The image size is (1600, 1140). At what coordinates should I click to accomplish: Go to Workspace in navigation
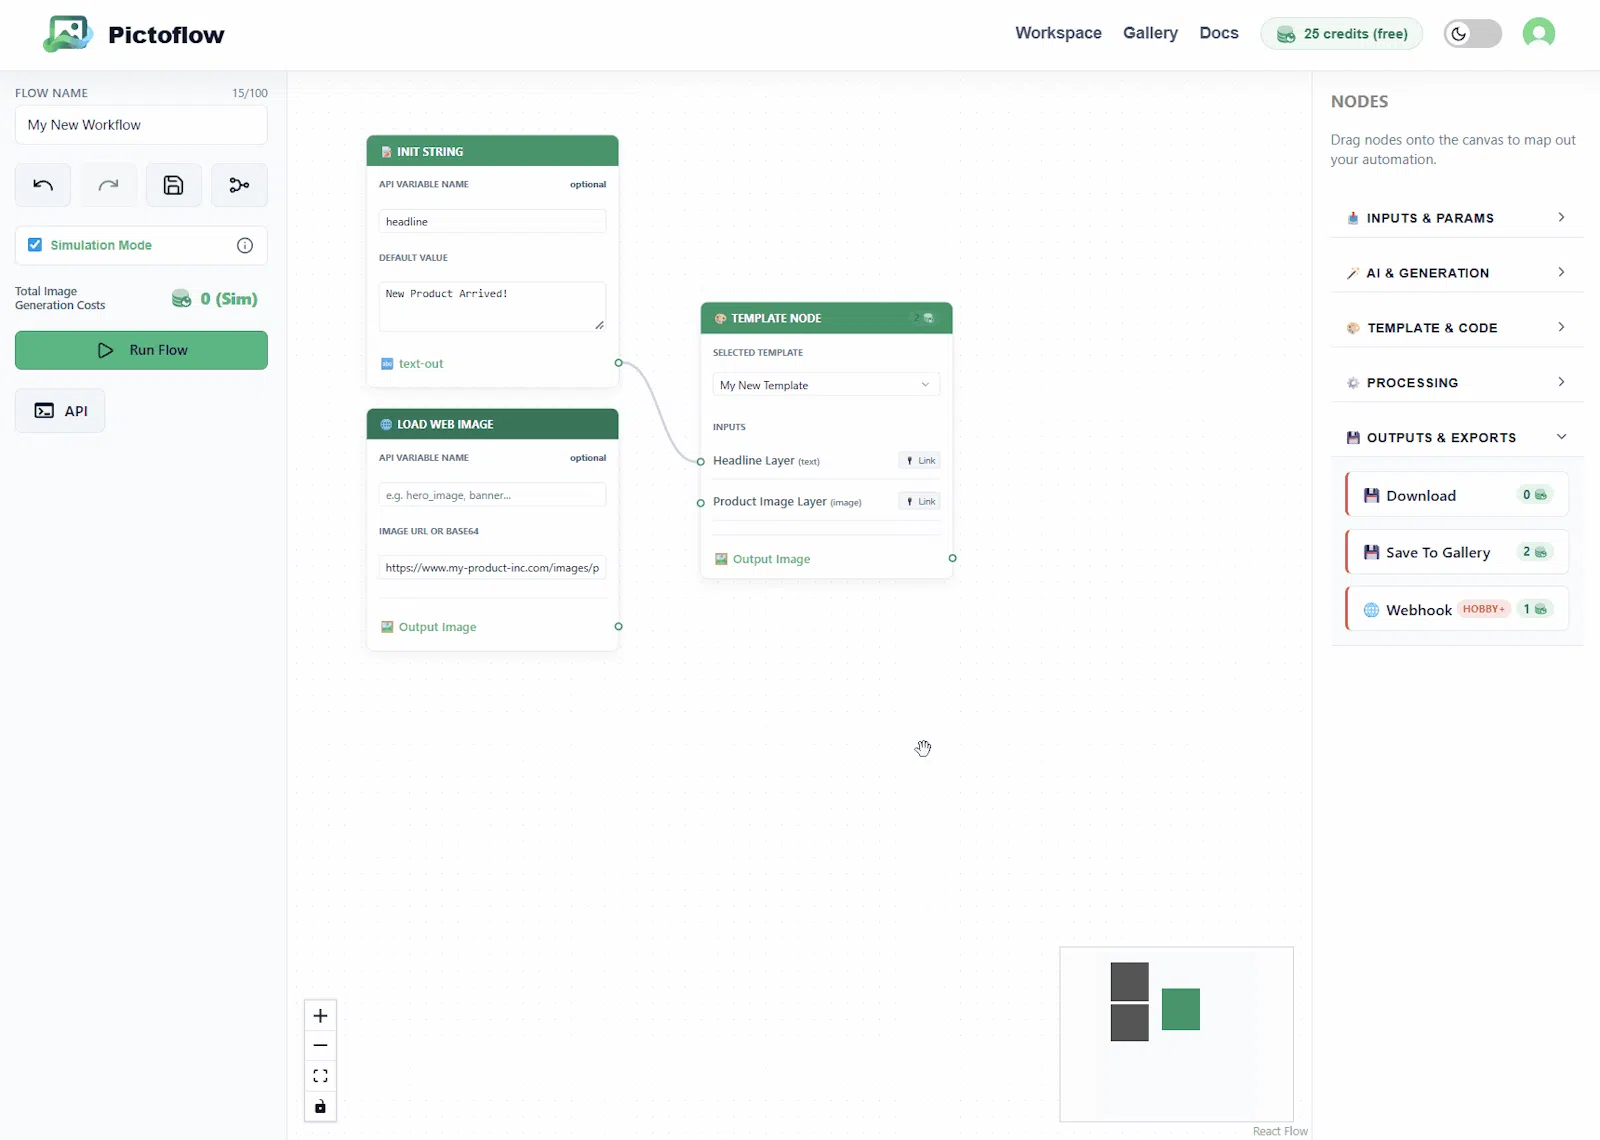1058,33
